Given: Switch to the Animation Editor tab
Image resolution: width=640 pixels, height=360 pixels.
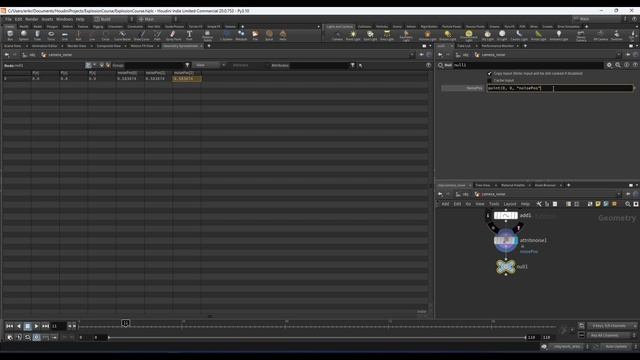Looking at the screenshot, I should click(x=44, y=46).
